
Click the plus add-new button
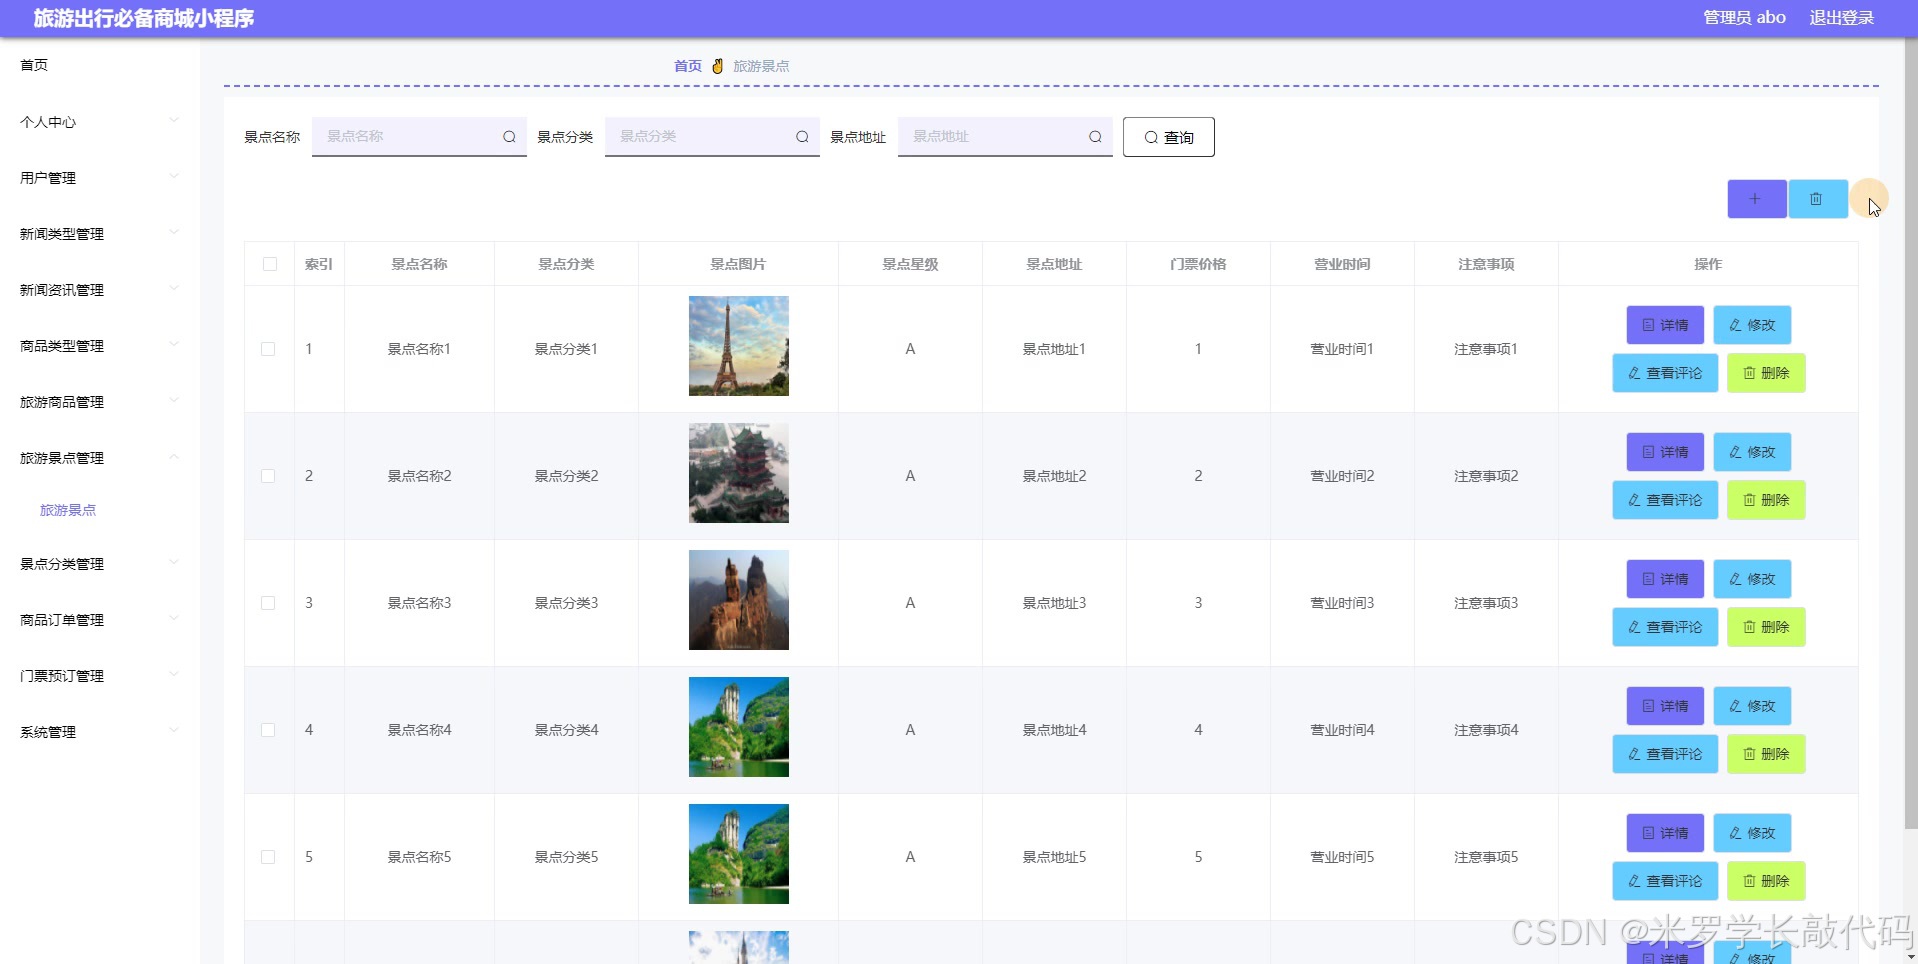(1756, 199)
